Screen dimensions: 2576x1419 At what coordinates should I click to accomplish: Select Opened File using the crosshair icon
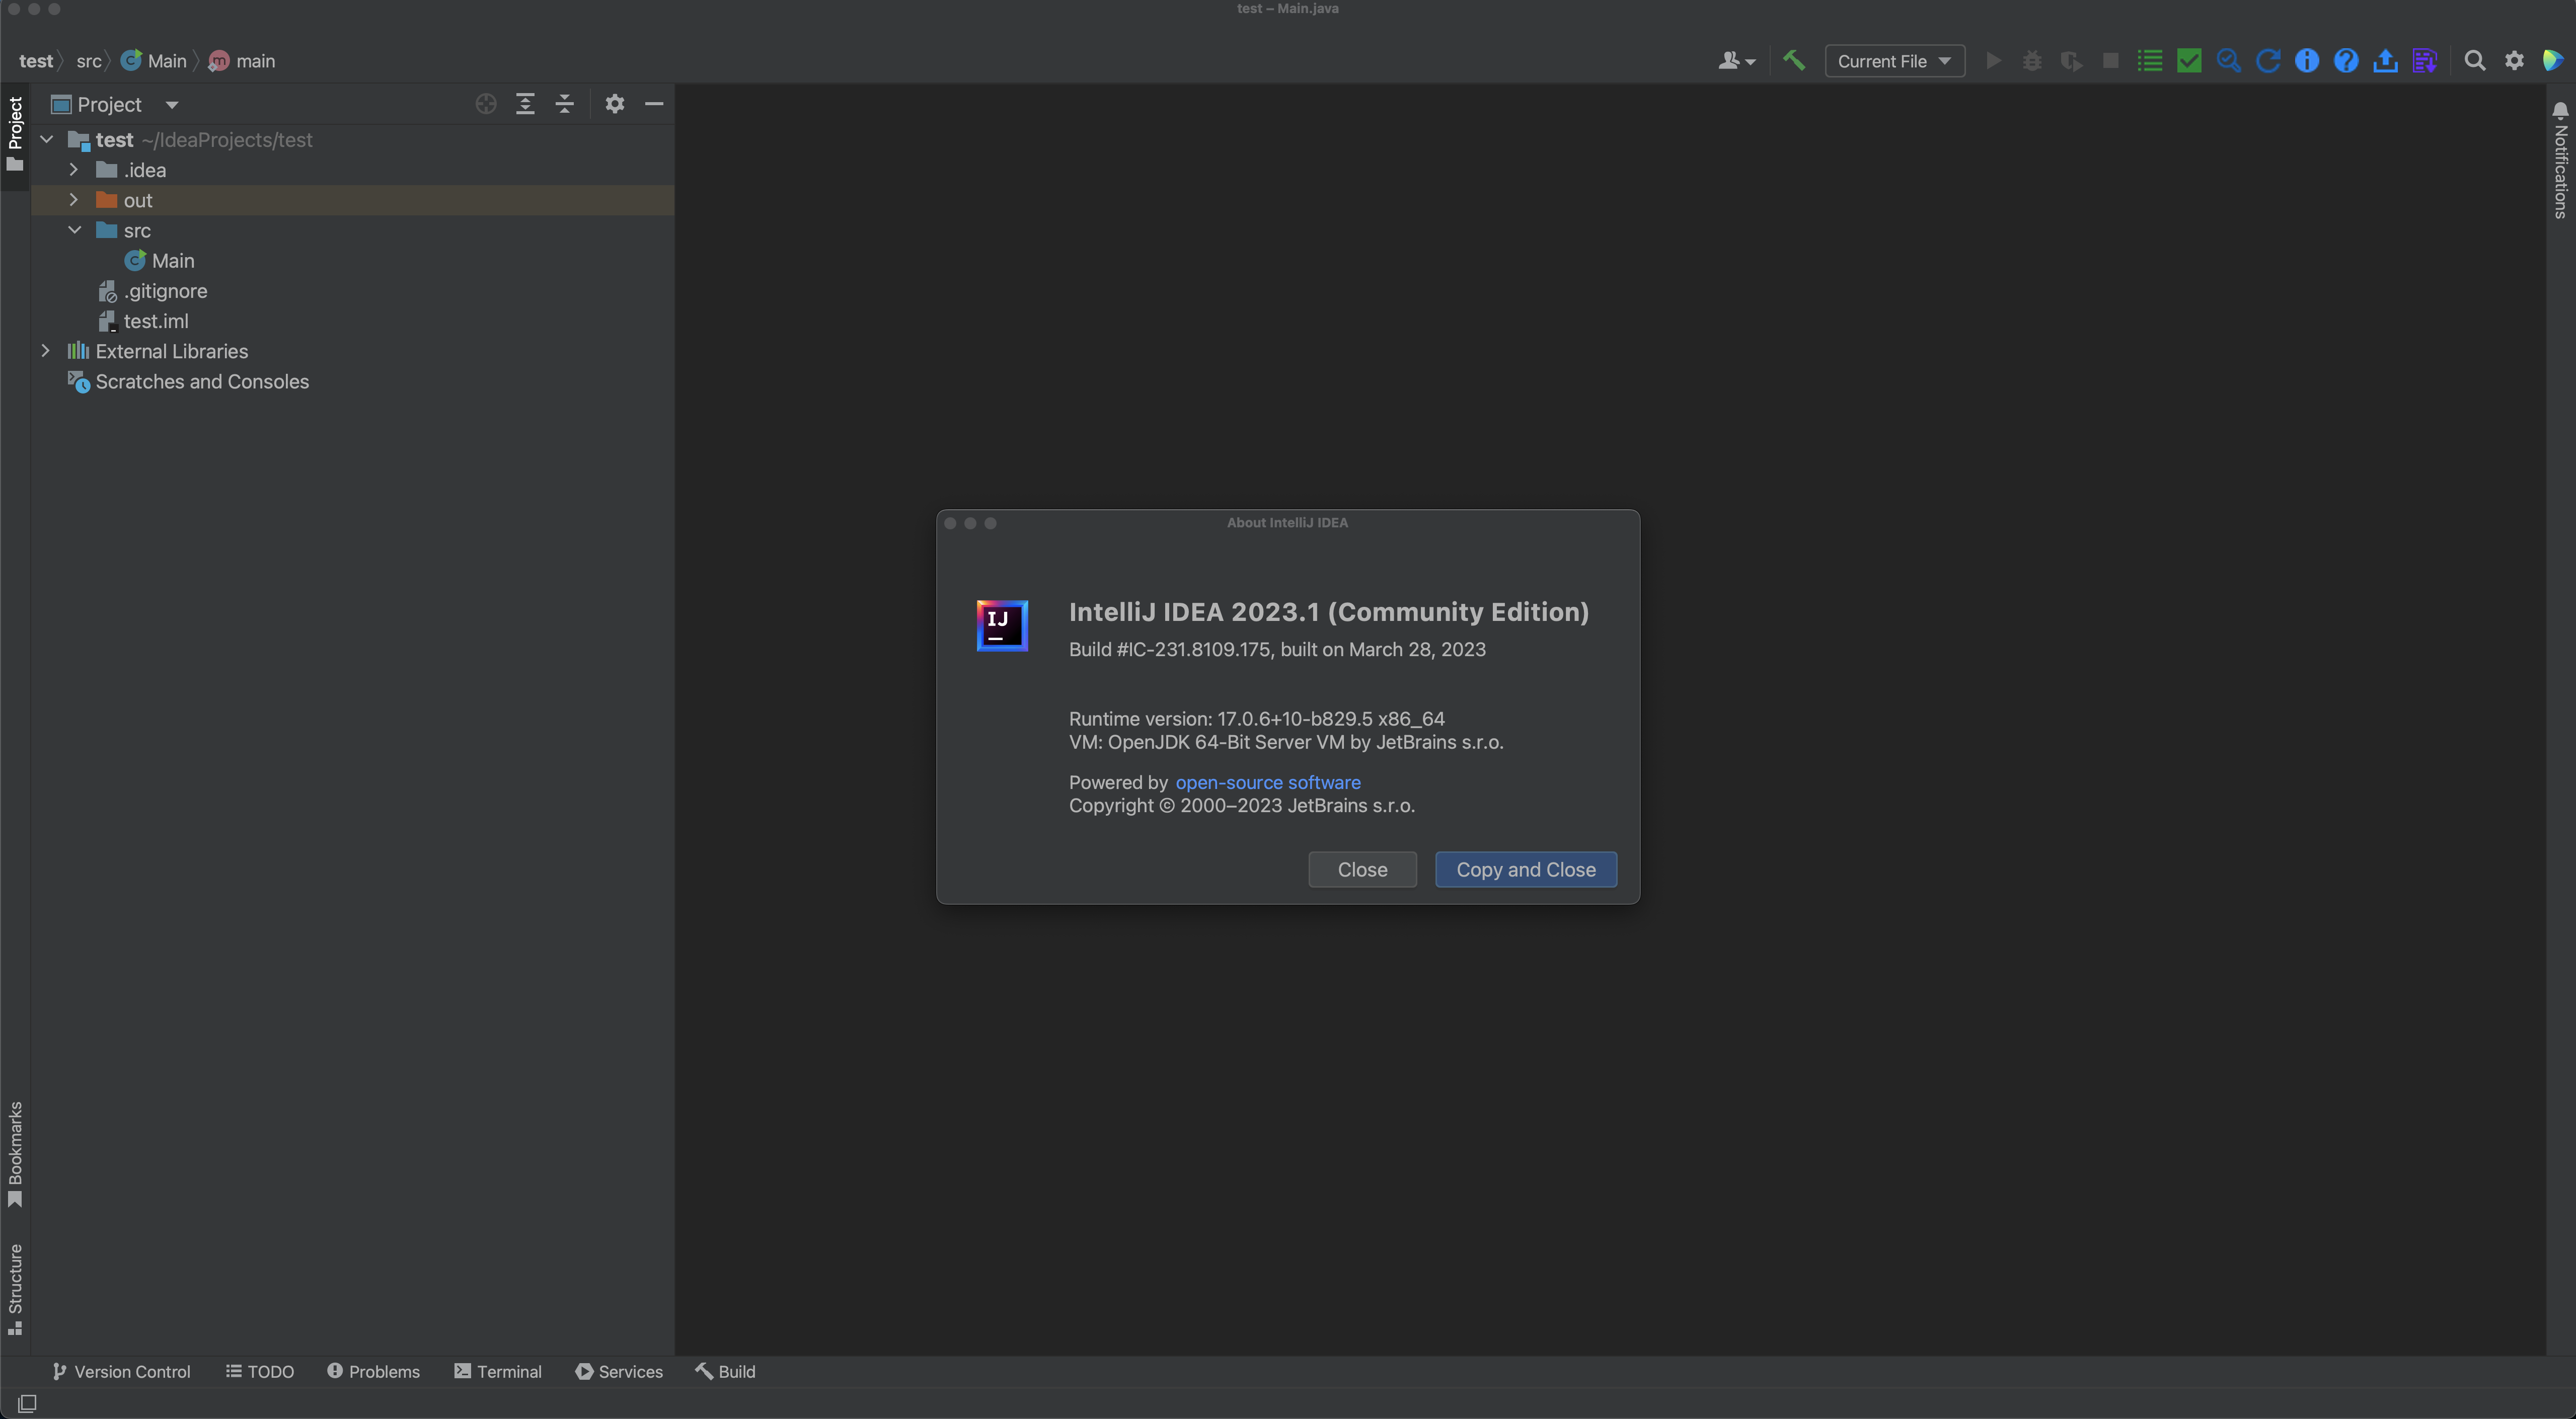click(485, 104)
